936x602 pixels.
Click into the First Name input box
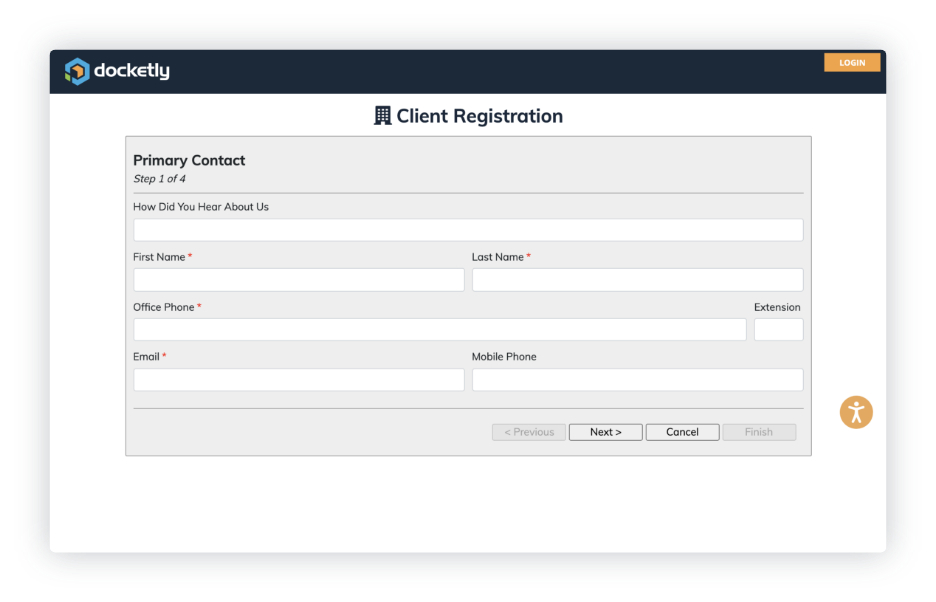pos(298,280)
